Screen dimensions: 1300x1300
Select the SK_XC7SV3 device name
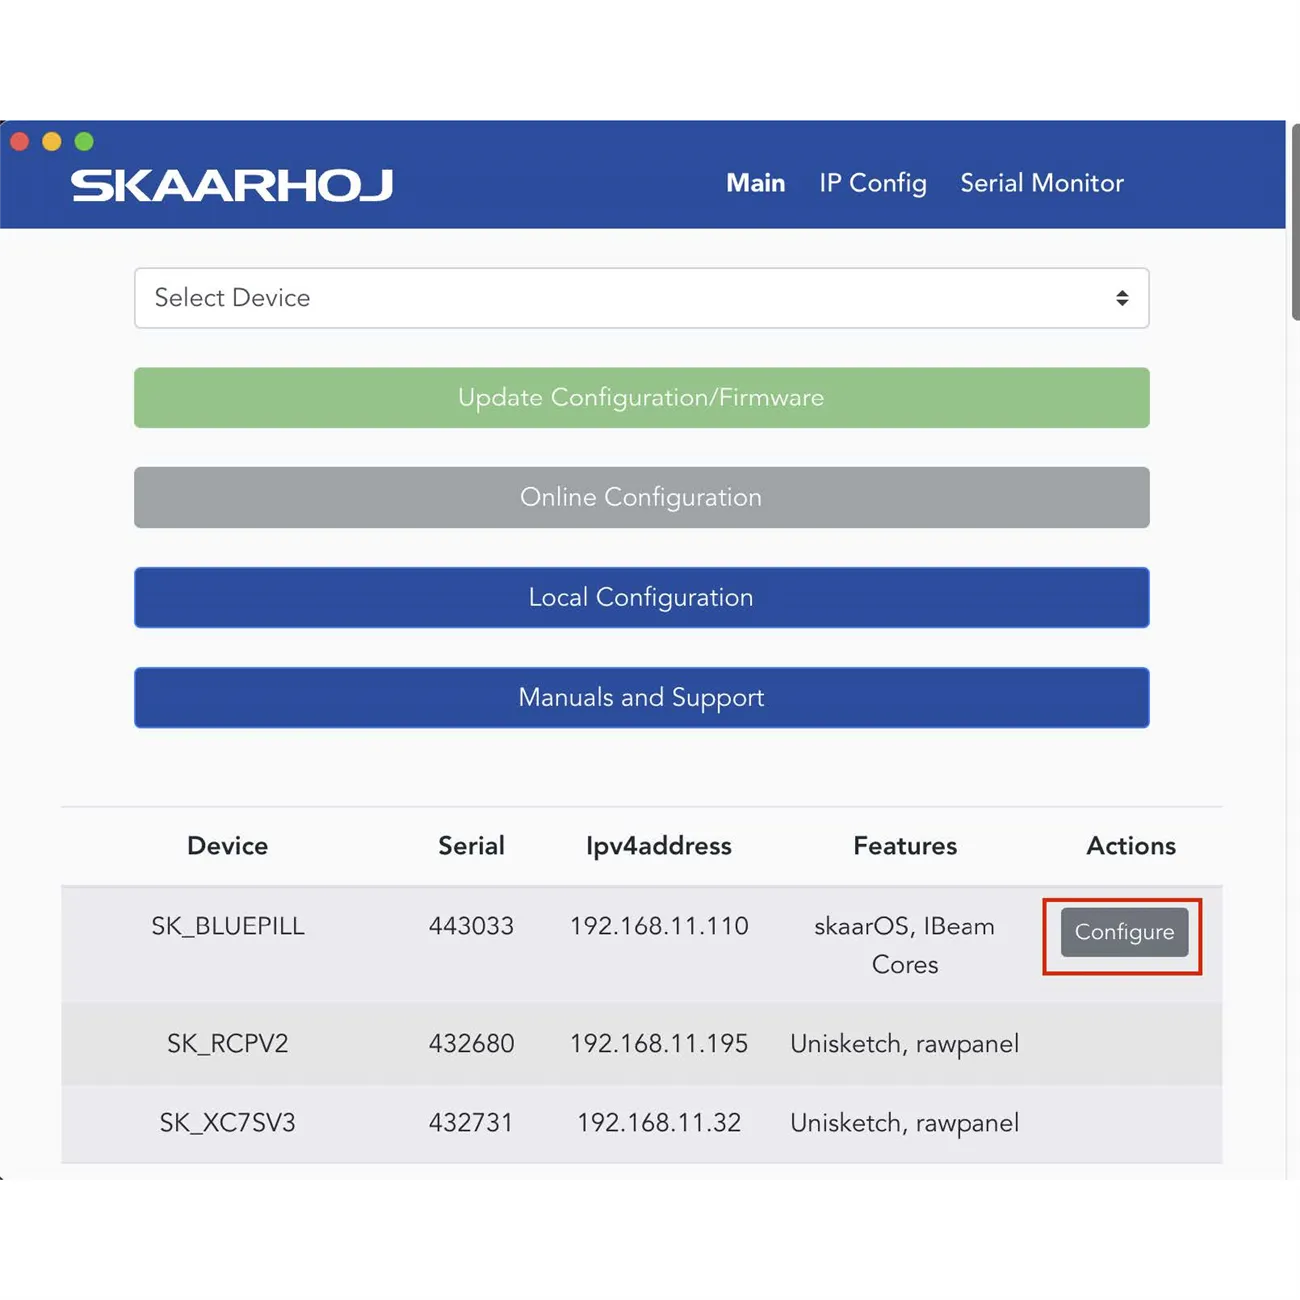pos(227,1123)
